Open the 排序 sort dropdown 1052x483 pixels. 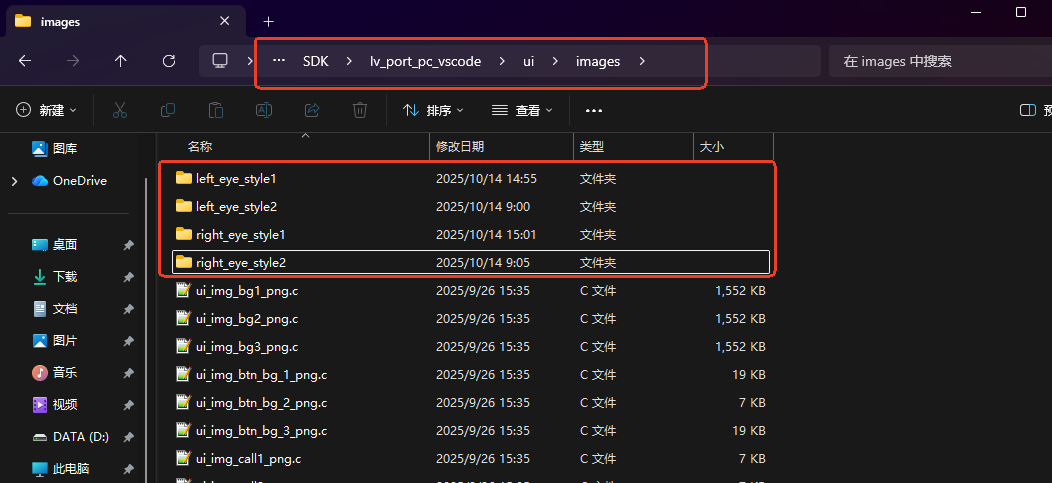433,110
